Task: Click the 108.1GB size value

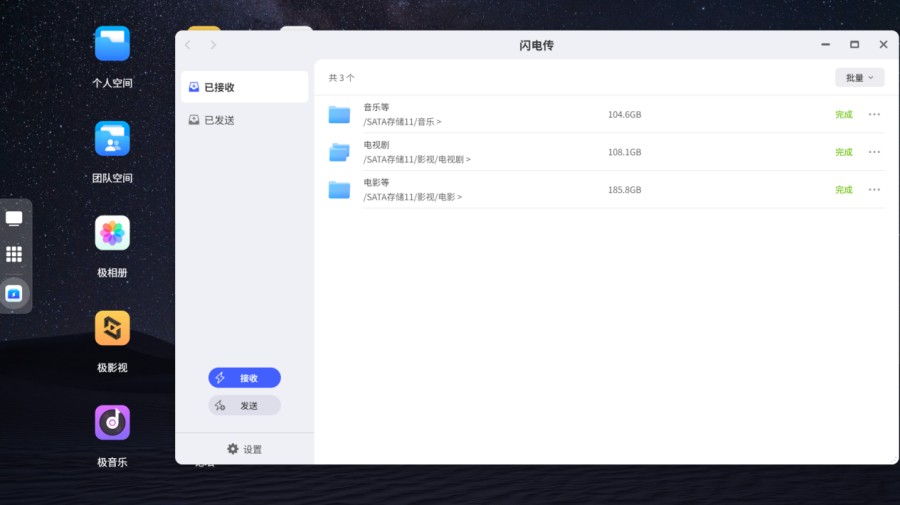Action: (x=624, y=152)
